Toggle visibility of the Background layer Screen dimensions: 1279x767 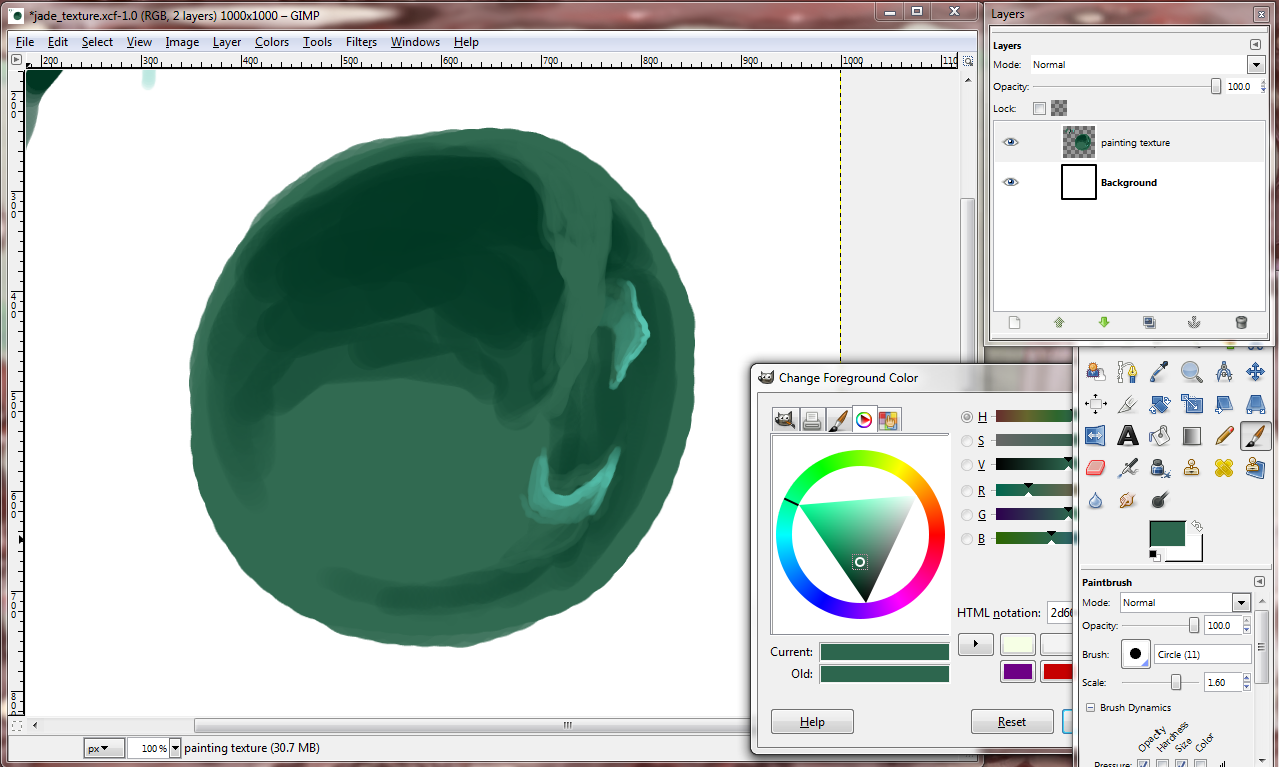point(1010,183)
